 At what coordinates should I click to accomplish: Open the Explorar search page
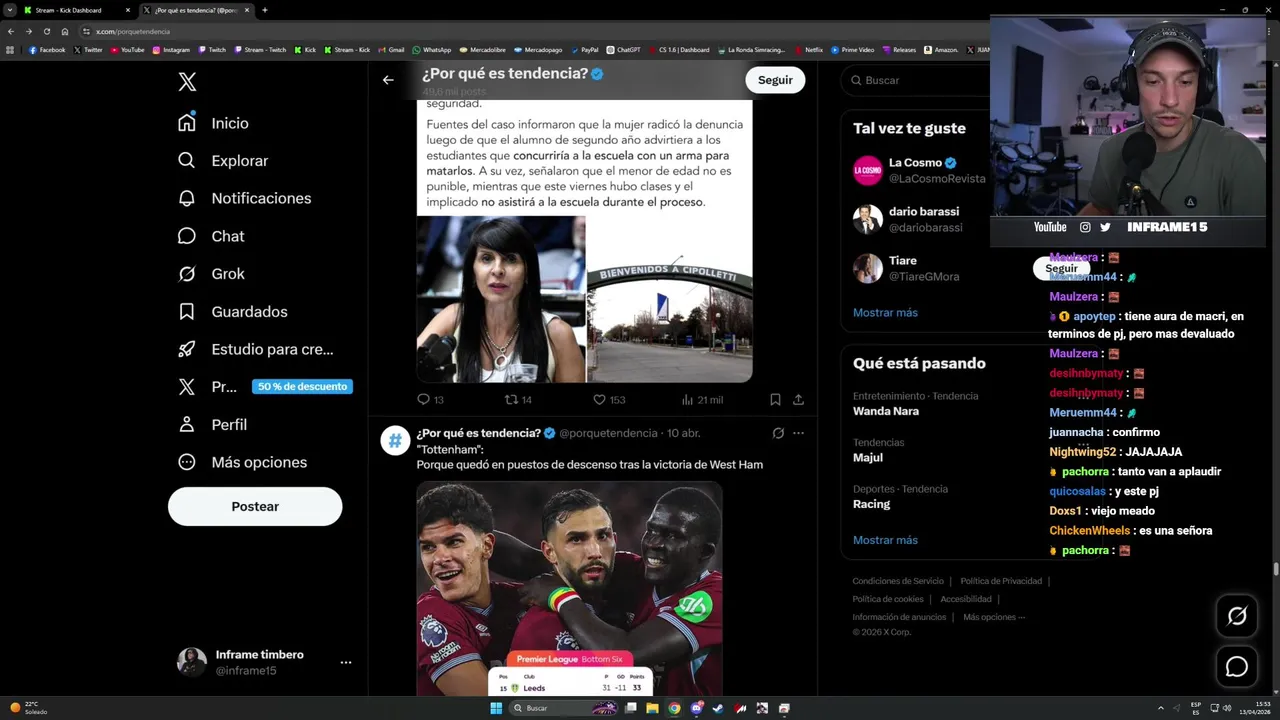222,161
